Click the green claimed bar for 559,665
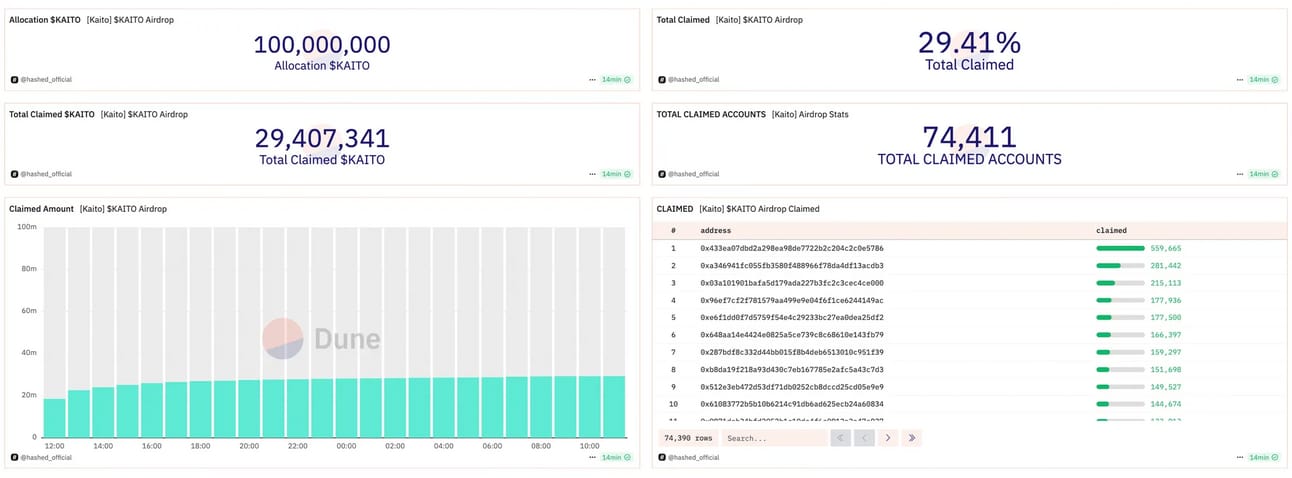The height and width of the screenshot is (478, 1292). (x=1120, y=248)
